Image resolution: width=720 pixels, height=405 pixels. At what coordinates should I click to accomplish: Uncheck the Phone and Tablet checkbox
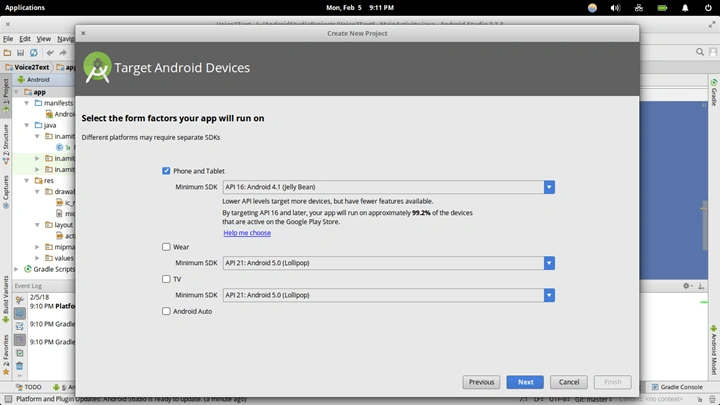click(x=166, y=171)
